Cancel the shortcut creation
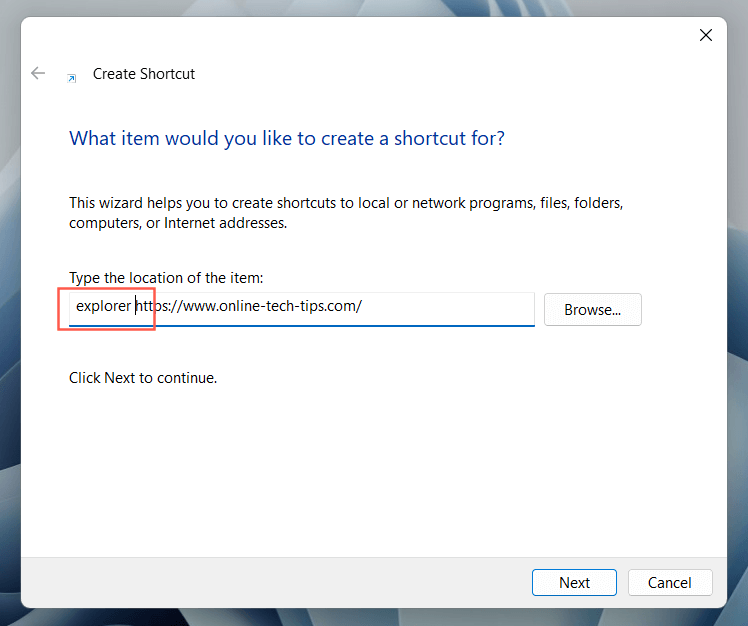 (x=670, y=582)
